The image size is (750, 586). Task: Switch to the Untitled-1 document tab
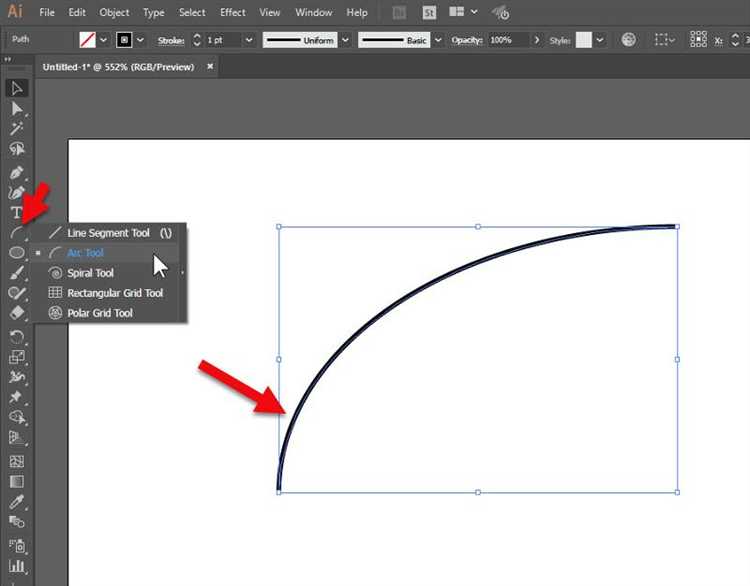coord(118,67)
